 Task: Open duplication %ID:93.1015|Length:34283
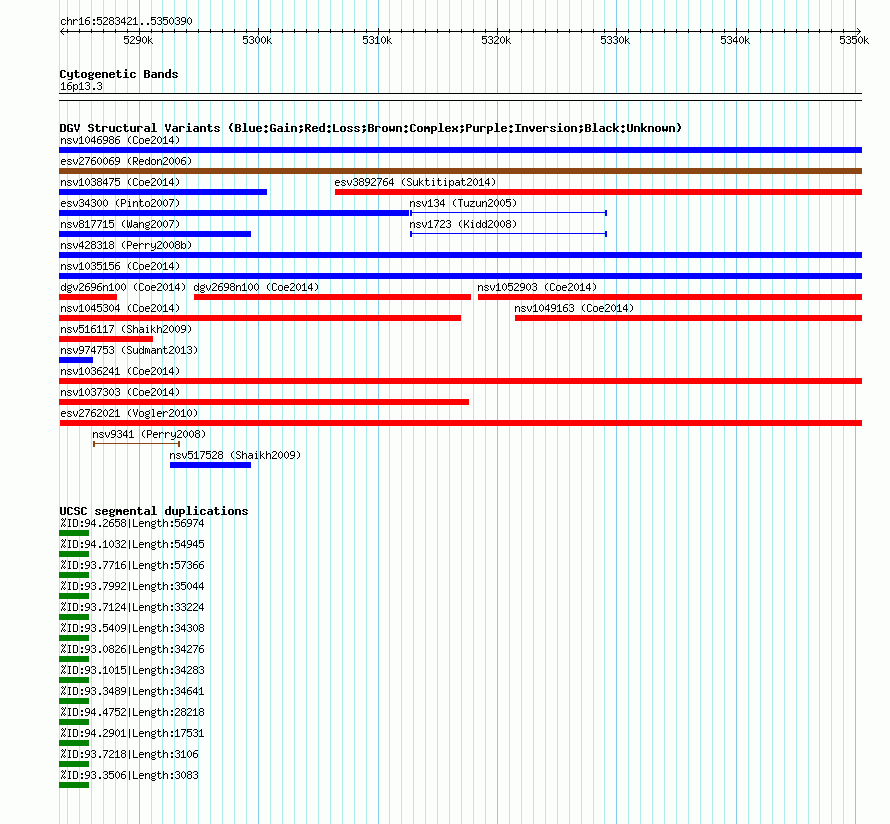click(132, 670)
